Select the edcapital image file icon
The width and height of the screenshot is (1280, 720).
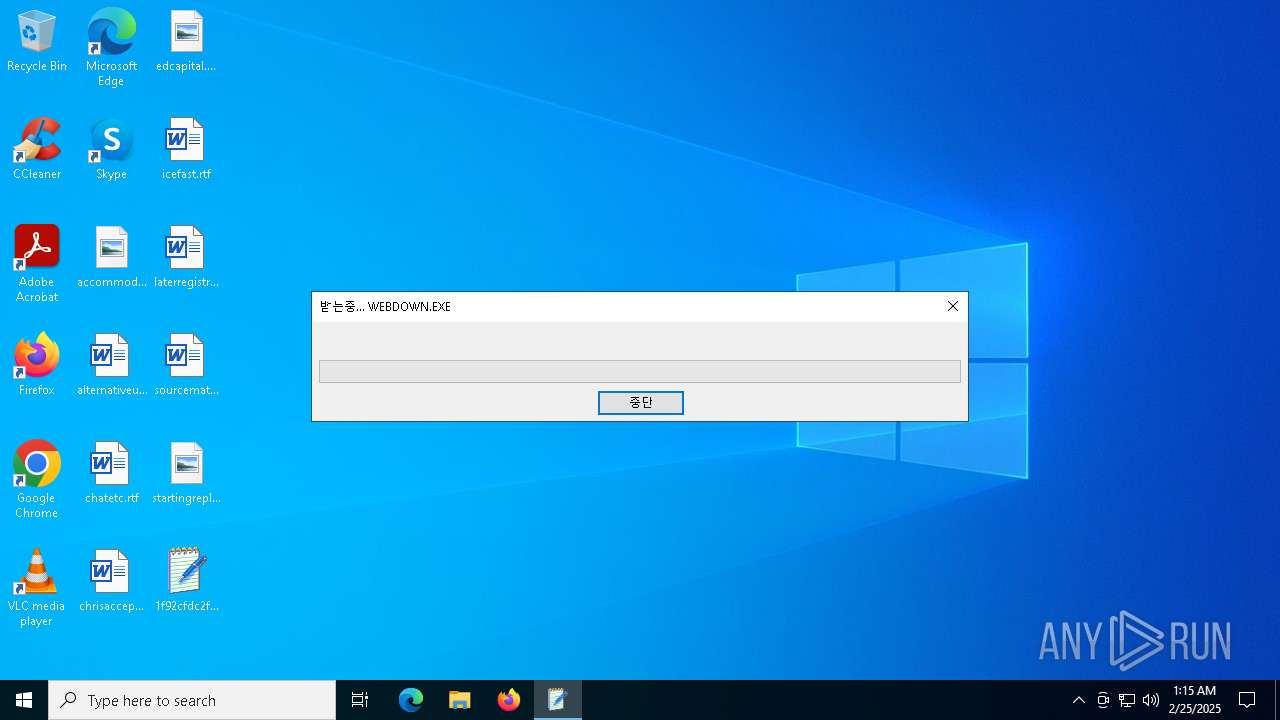coord(186,42)
